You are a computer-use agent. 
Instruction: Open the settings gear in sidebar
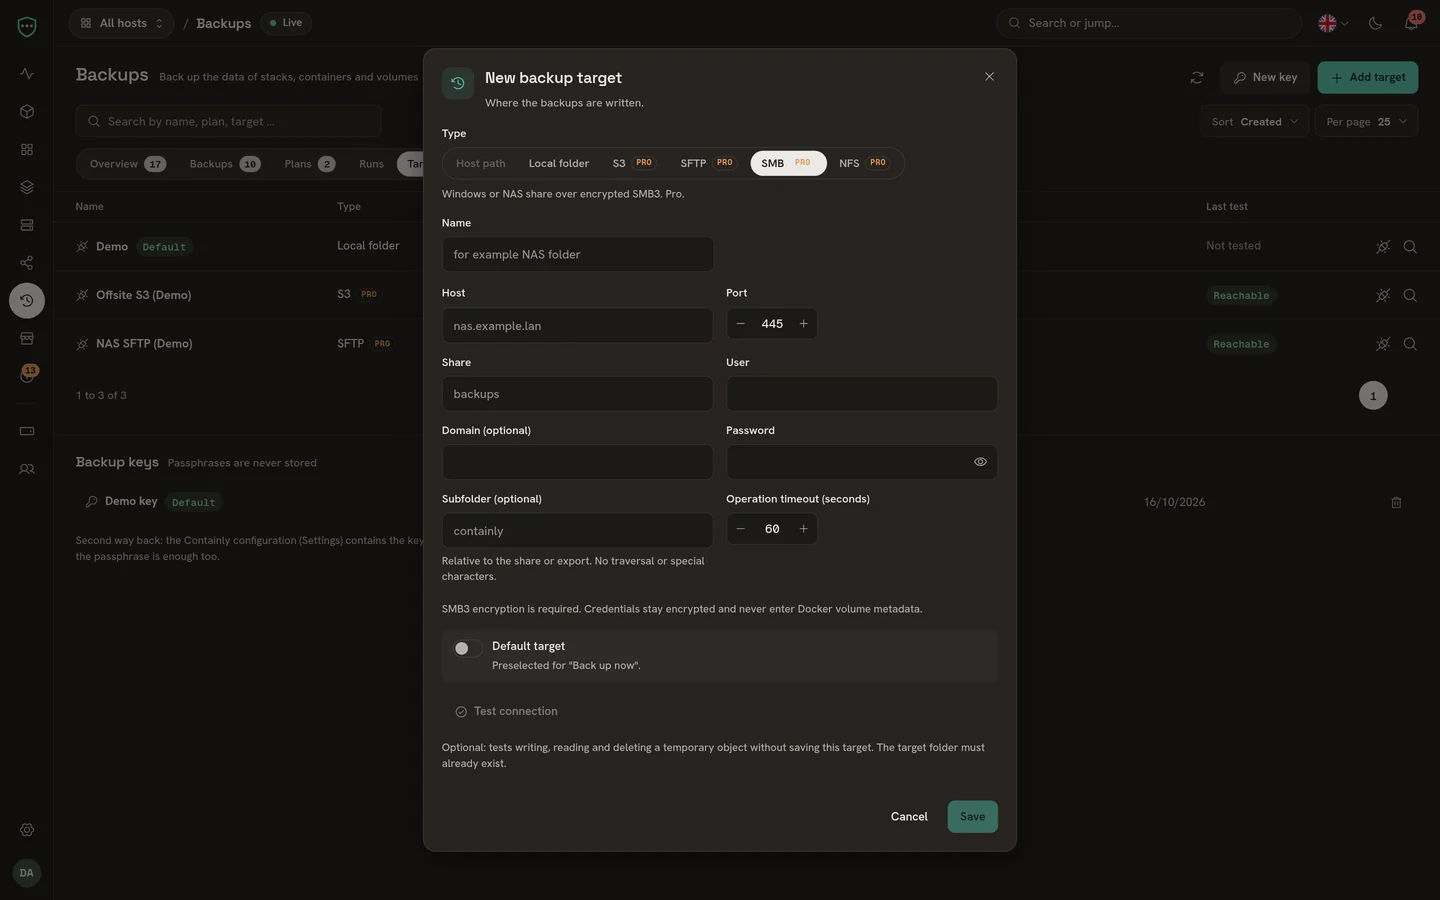[x=27, y=830]
